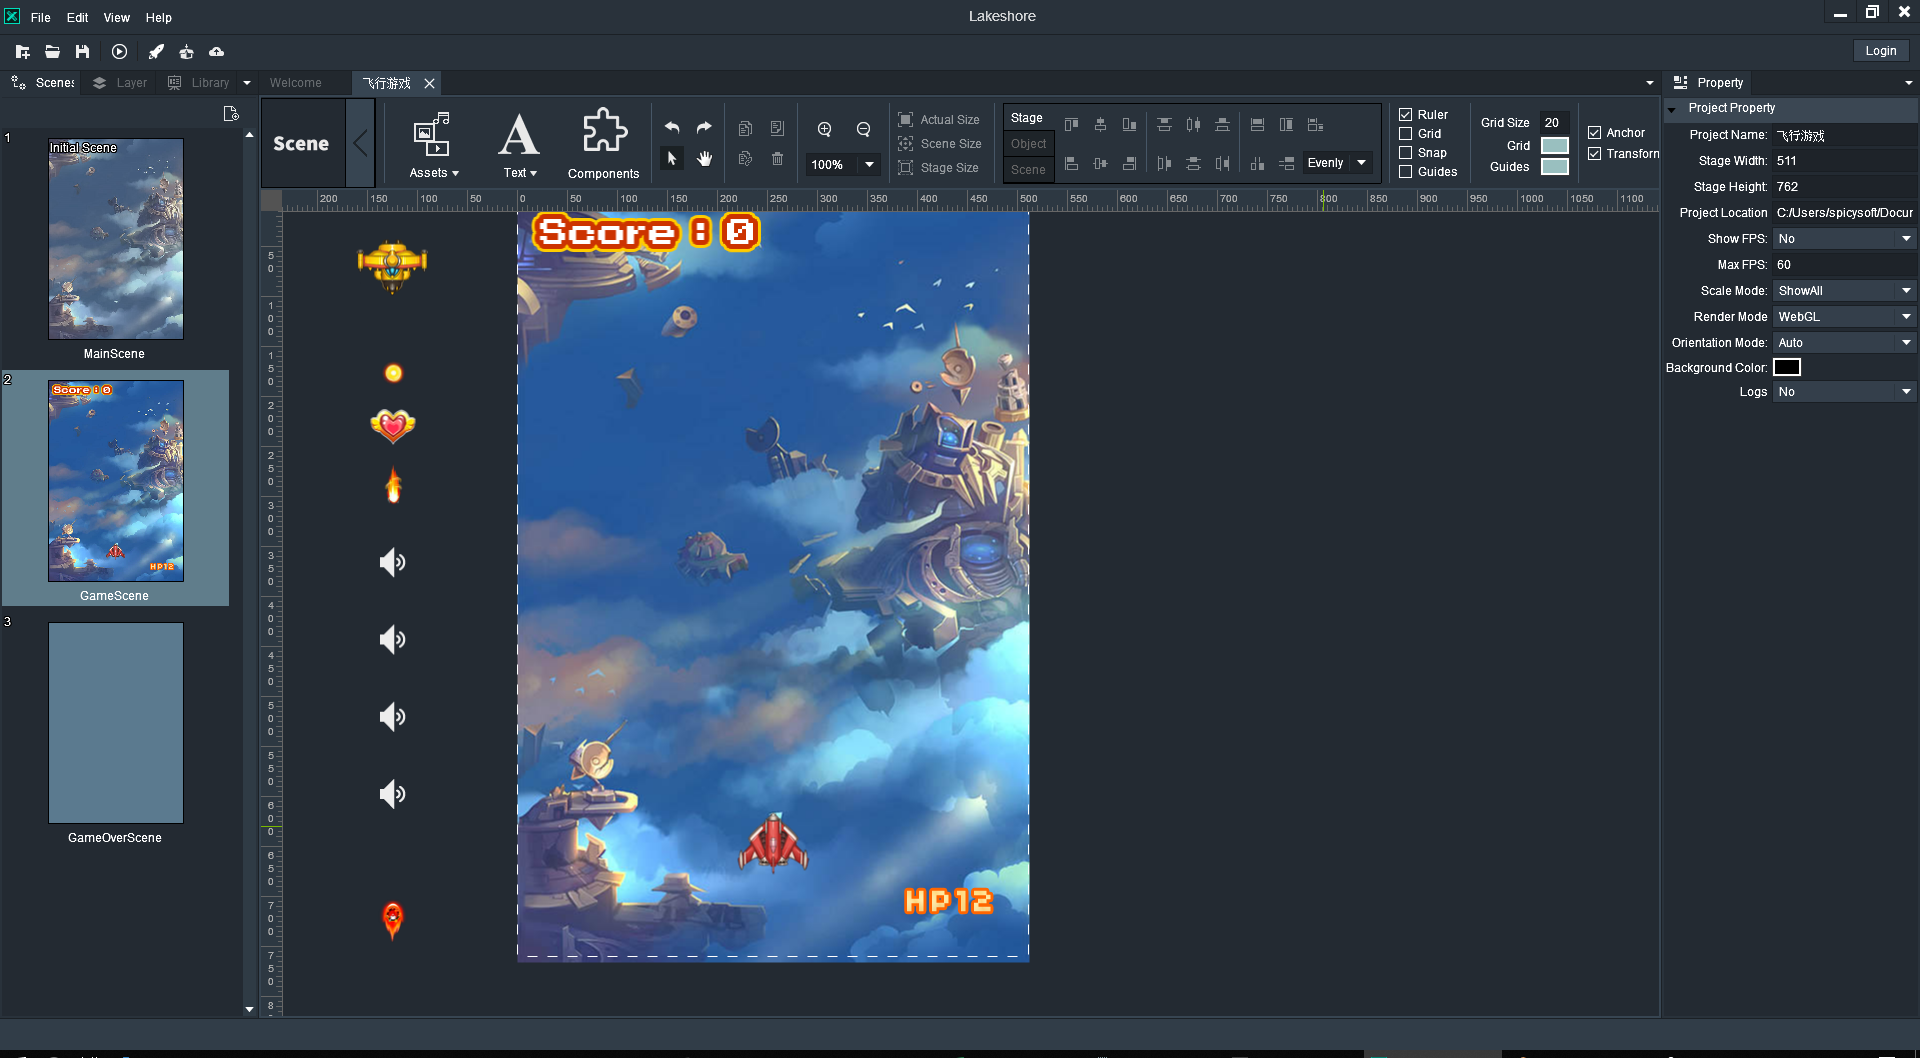The height and width of the screenshot is (1058, 1920).
Task: Pick the Guides color swatch
Action: click(x=1554, y=166)
